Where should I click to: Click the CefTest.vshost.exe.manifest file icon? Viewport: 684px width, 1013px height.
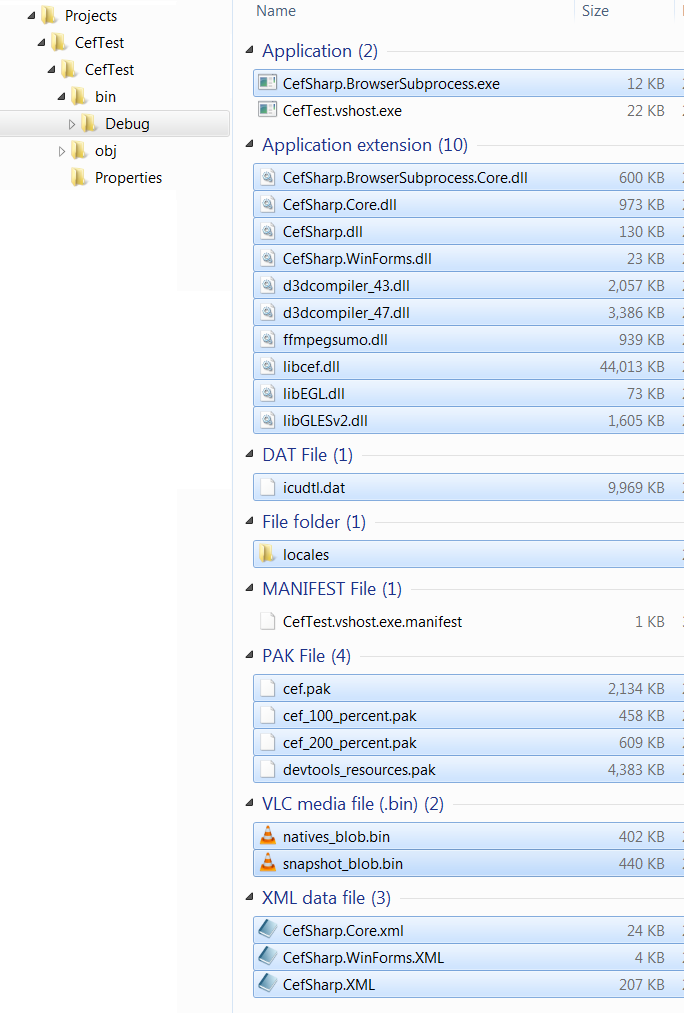(267, 621)
